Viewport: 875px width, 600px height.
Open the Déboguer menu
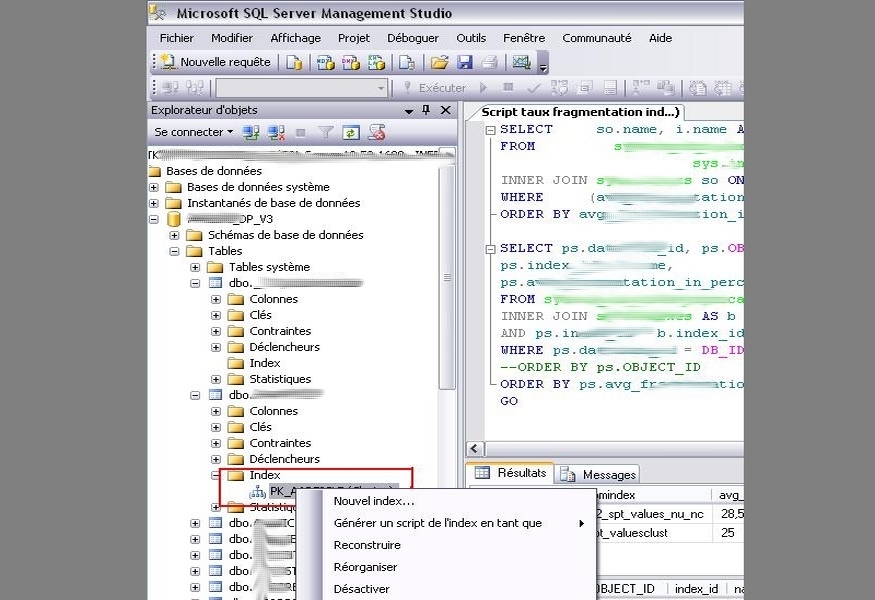413,38
